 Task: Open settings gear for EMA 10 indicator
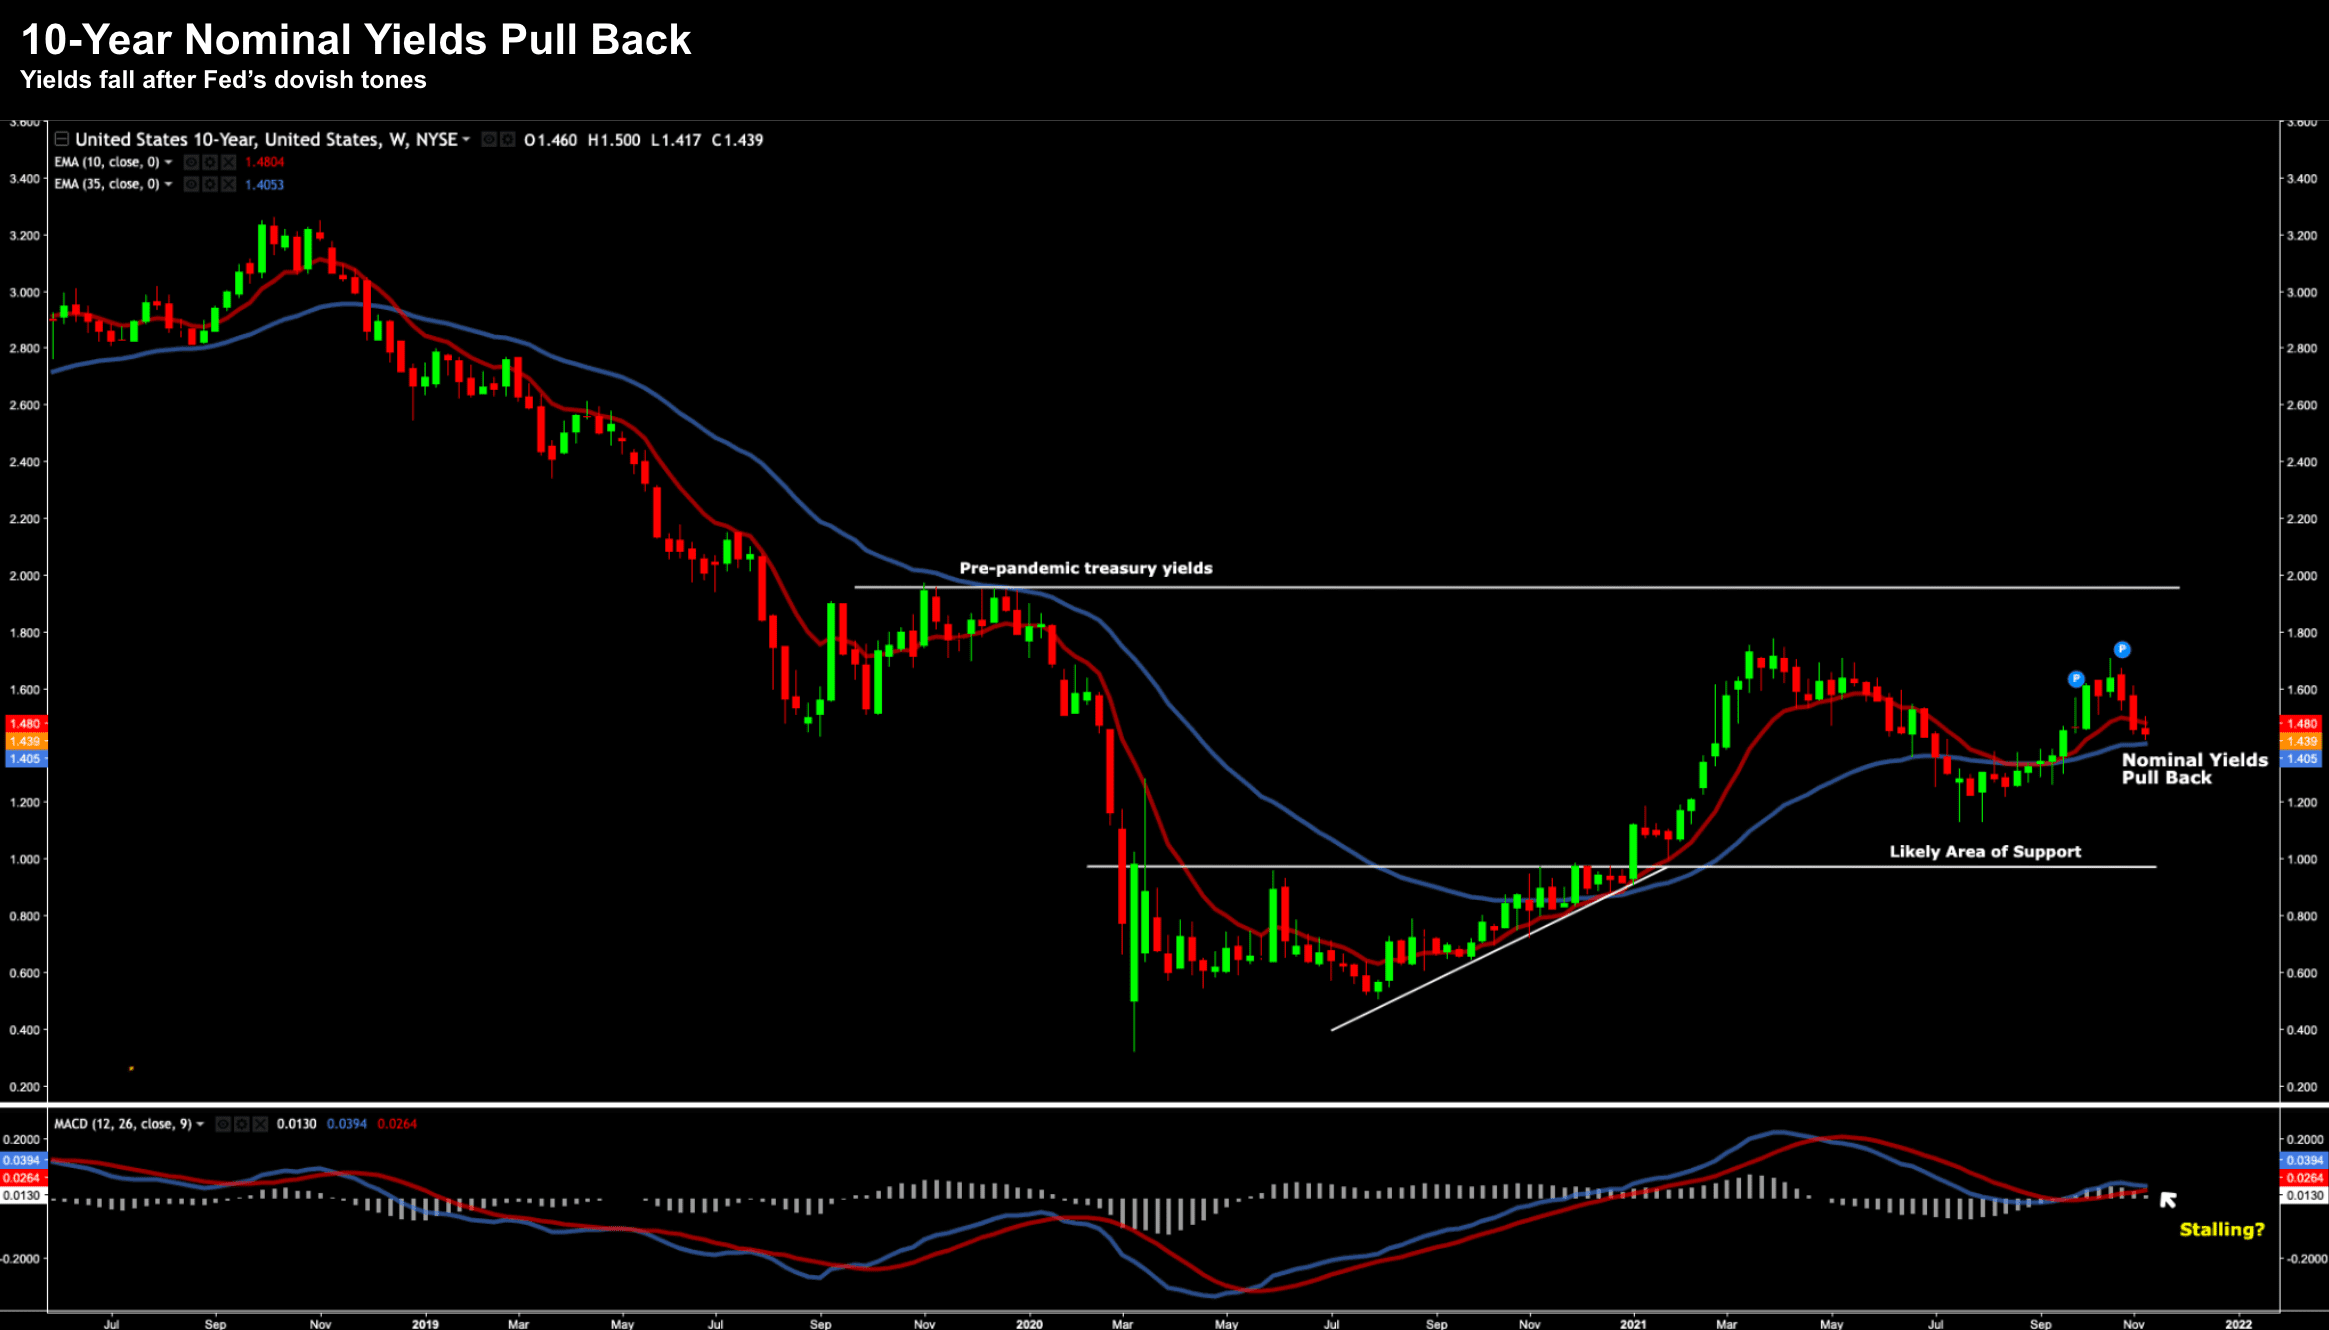tap(210, 162)
